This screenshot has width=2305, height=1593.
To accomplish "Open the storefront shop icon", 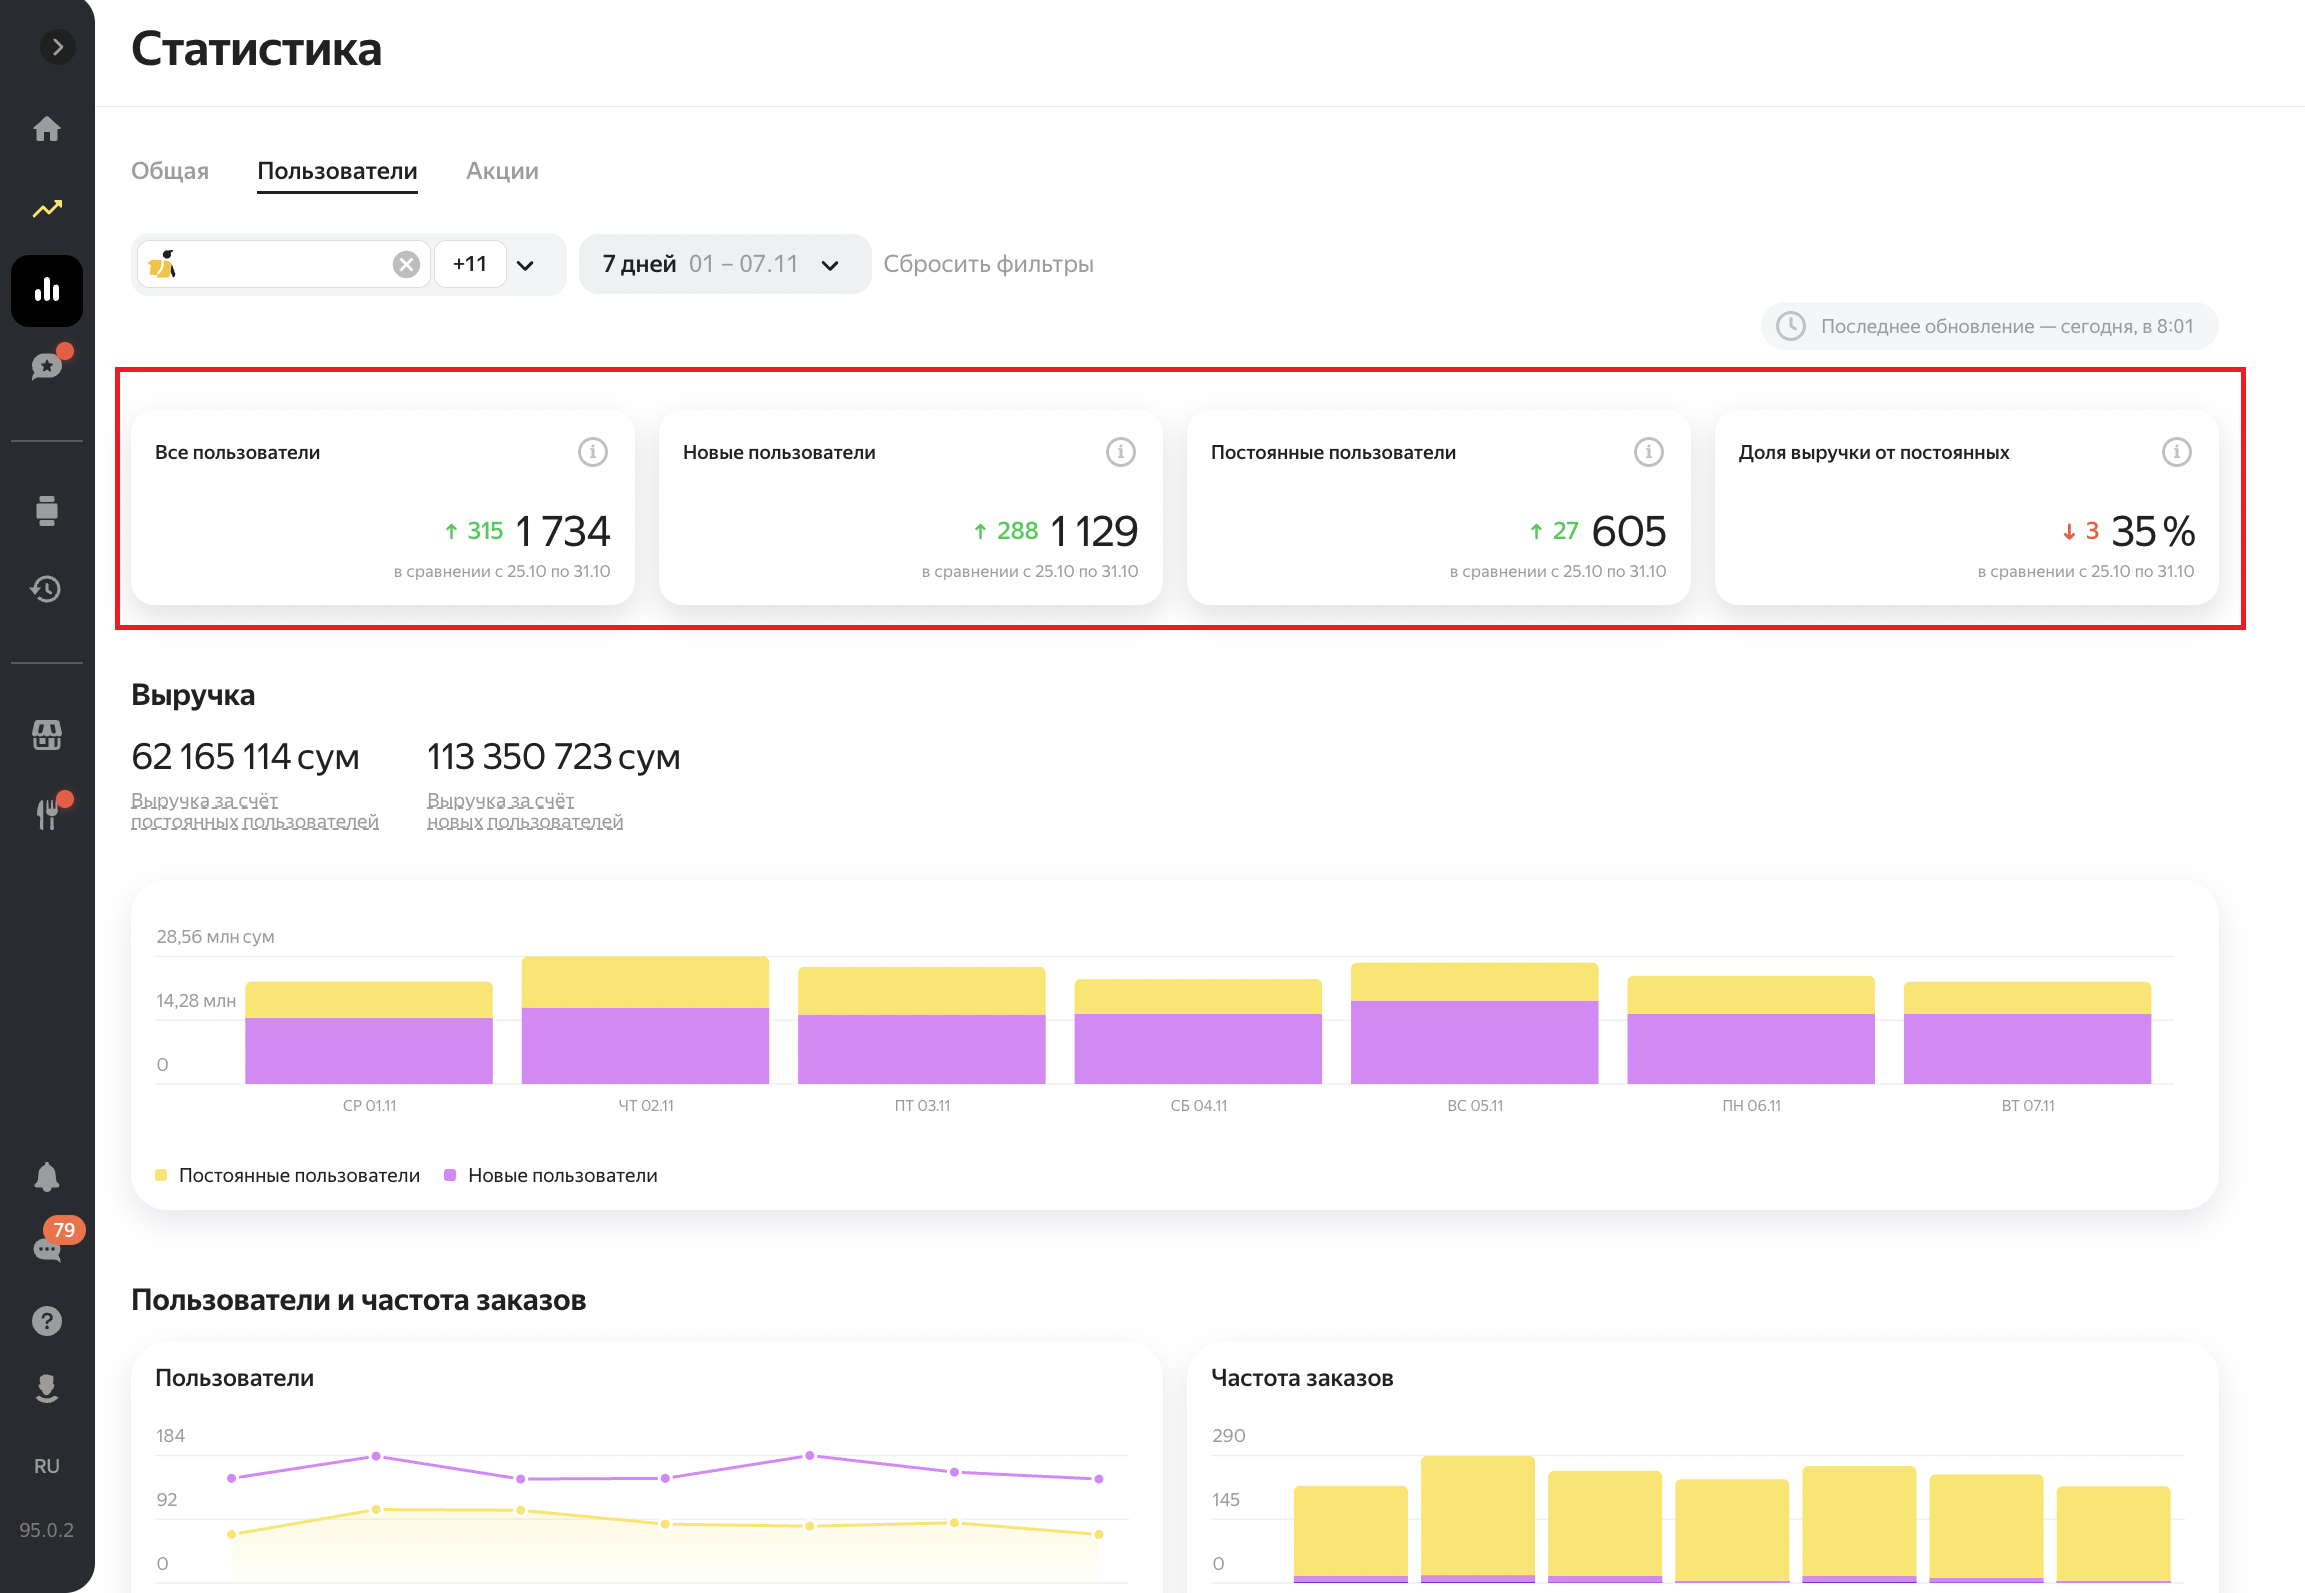I will tap(47, 736).
